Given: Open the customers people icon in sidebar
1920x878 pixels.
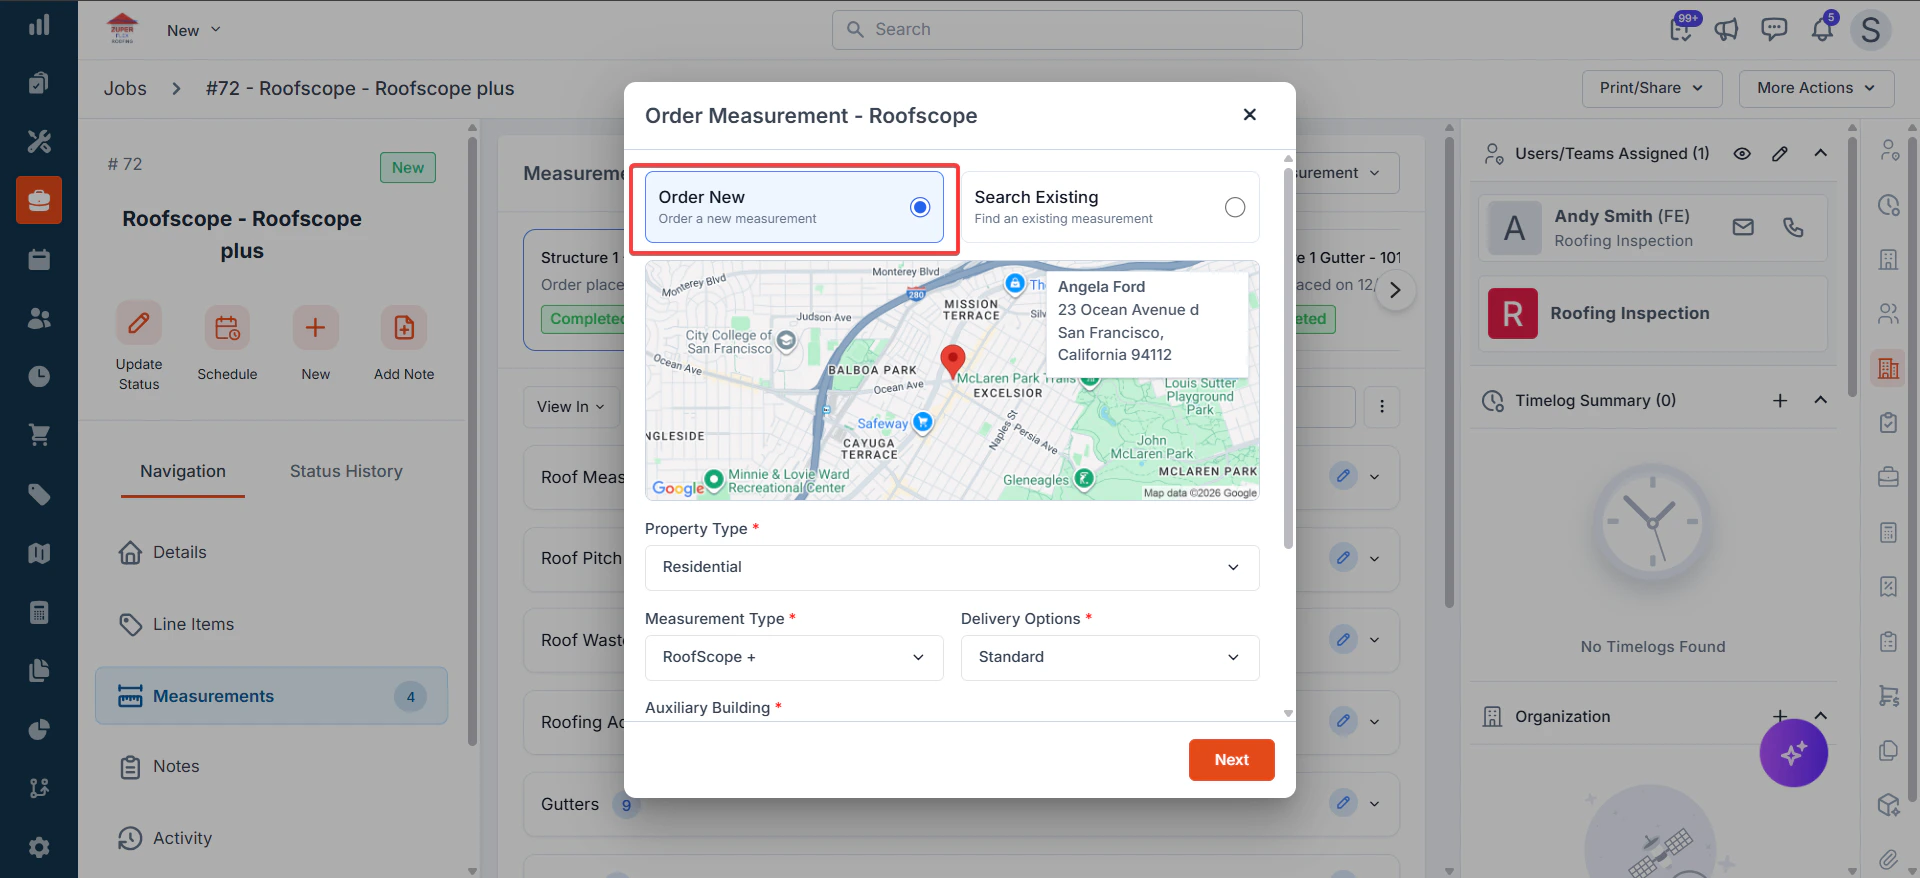Looking at the screenshot, I should coord(39,318).
